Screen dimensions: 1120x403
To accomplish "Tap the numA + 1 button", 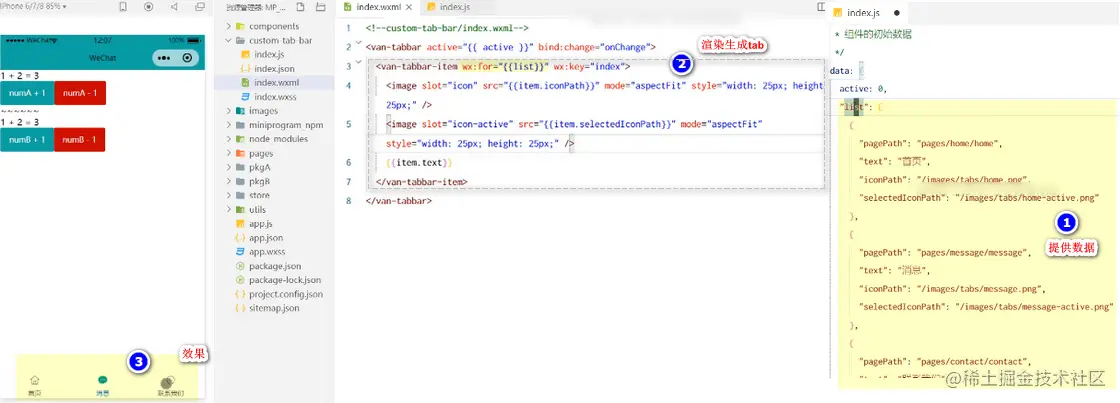I will pos(27,94).
